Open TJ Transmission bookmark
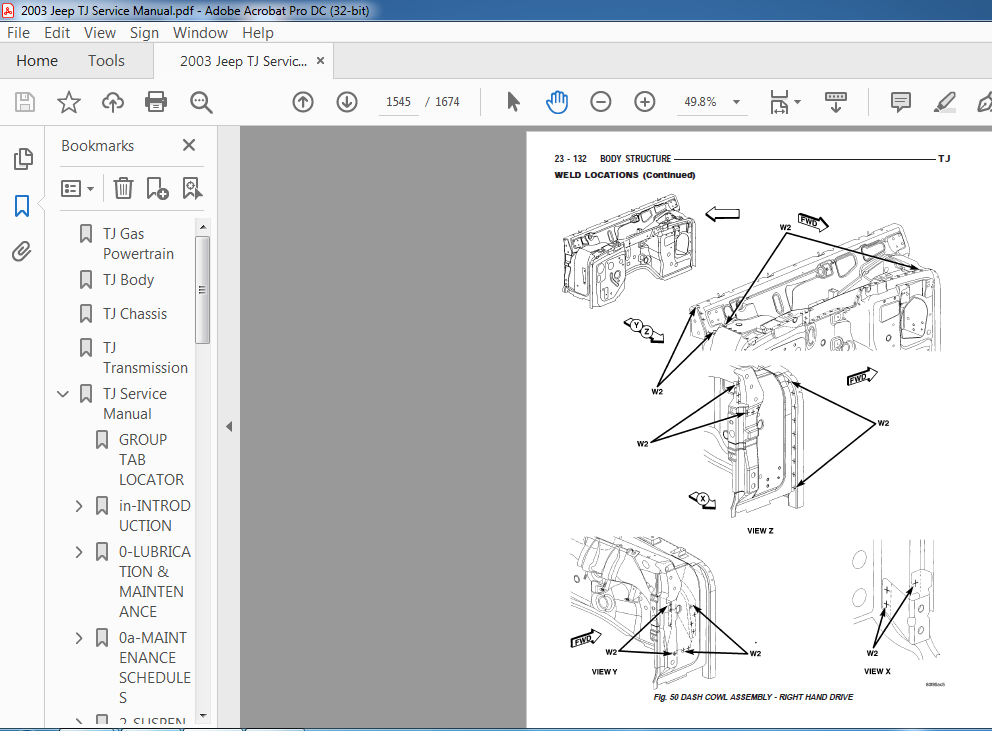 tap(145, 358)
